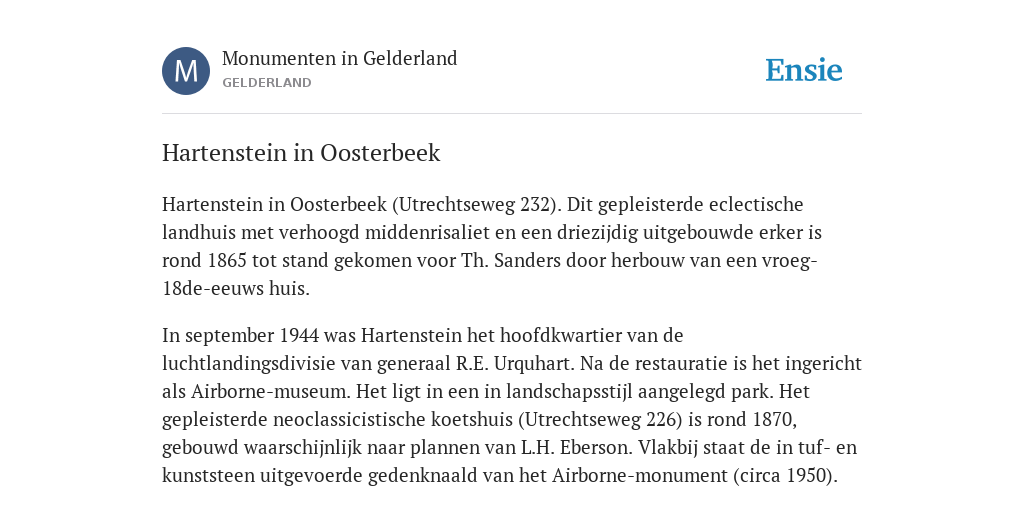Click the Utrechtseweg 232 address text
The width and height of the screenshot is (1024, 512).
point(475,204)
